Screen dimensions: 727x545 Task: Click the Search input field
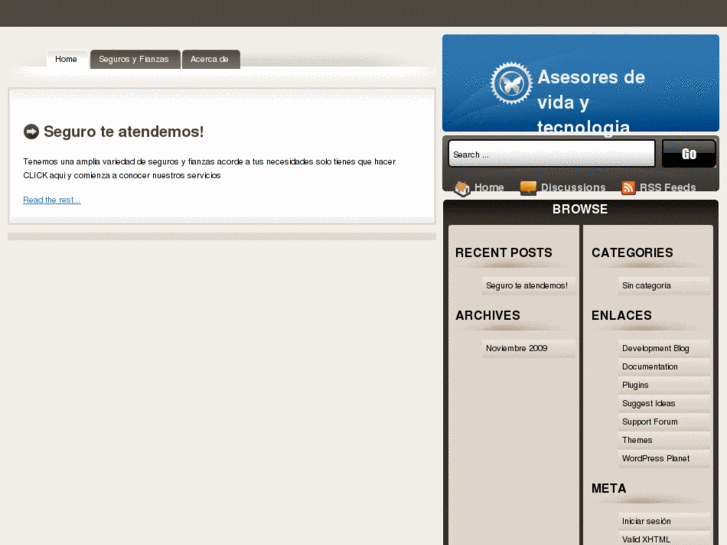(x=551, y=154)
